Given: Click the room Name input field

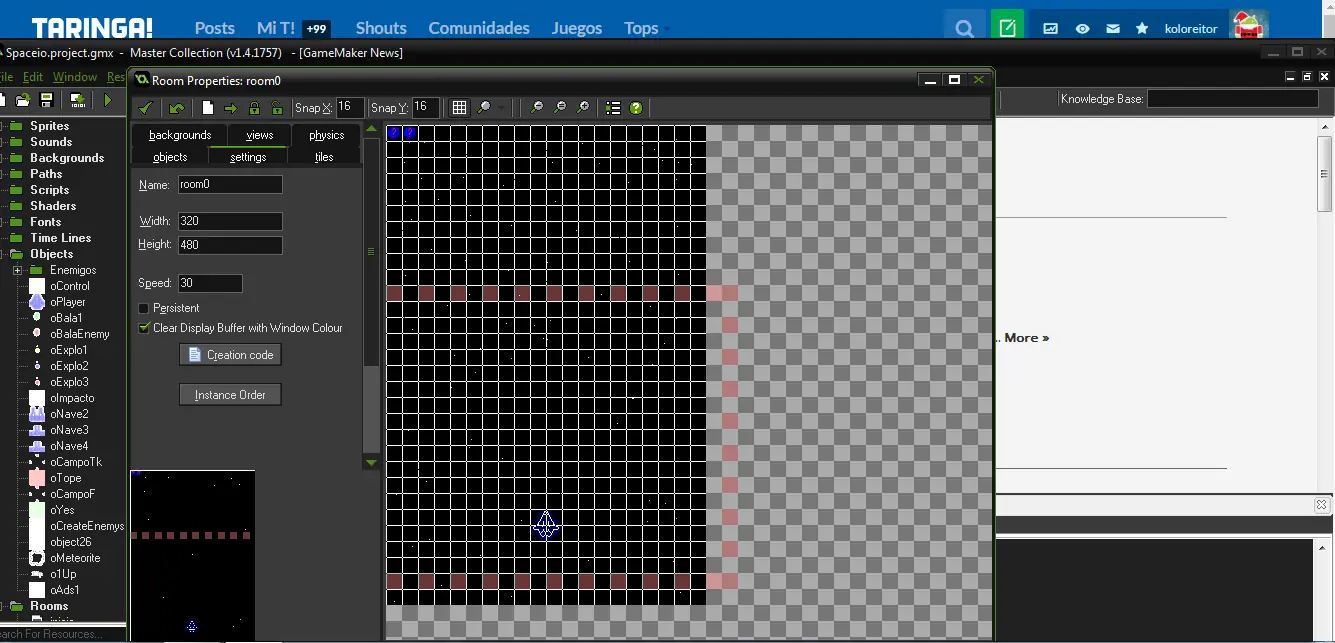Looking at the screenshot, I should [230, 184].
